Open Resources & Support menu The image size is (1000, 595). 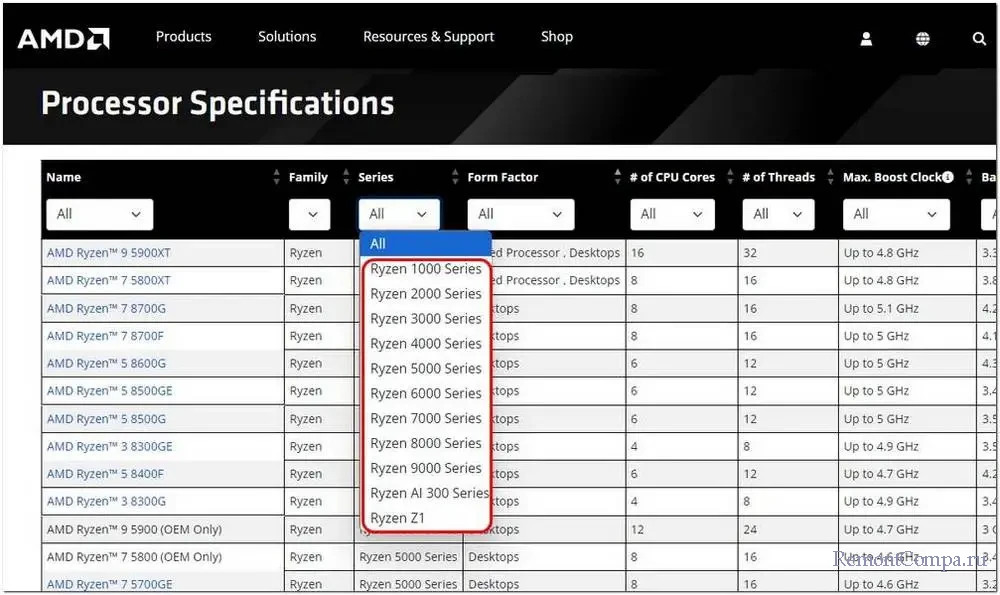[428, 37]
